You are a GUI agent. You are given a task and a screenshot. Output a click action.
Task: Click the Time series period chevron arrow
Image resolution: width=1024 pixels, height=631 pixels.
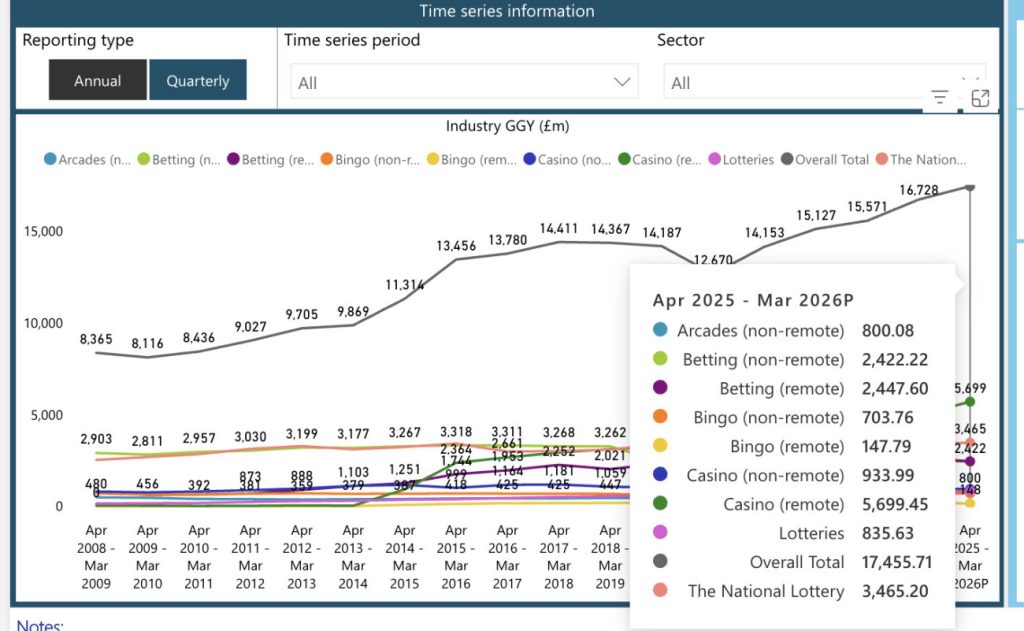point(622,82)
